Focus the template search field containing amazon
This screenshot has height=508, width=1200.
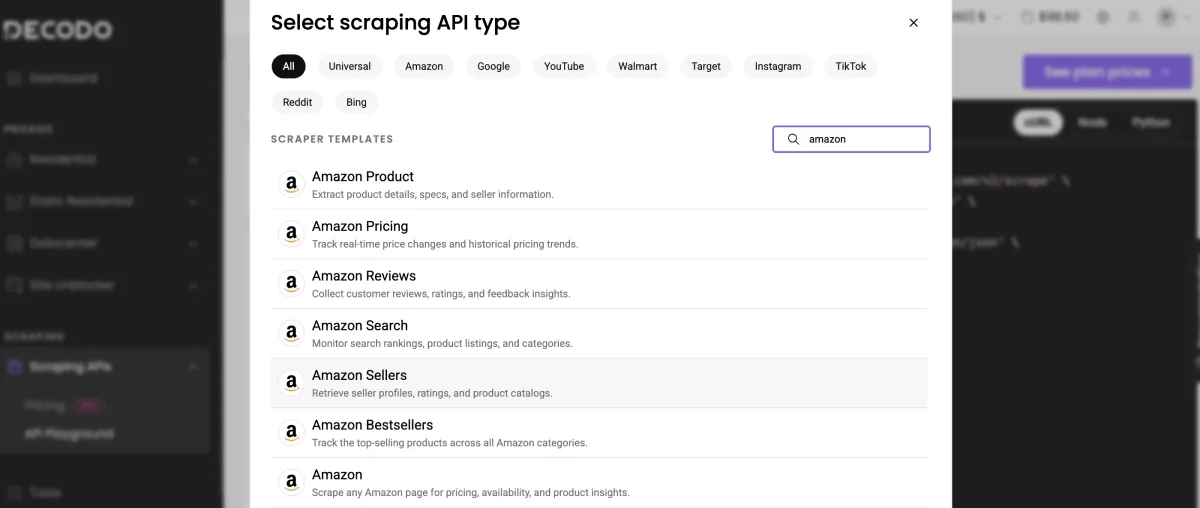[851, 139]
